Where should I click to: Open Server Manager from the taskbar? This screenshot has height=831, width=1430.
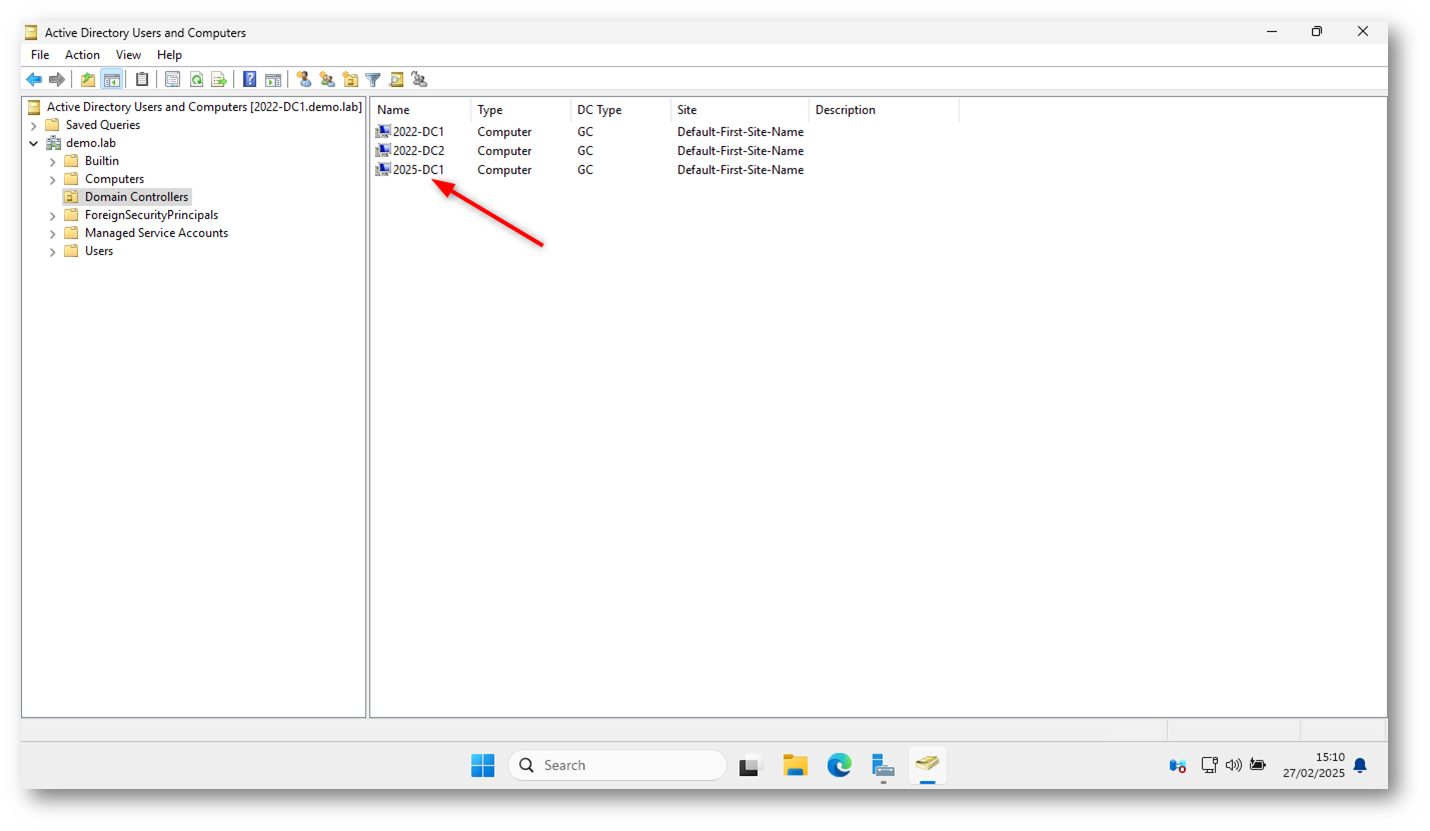(x=883, y=765)
